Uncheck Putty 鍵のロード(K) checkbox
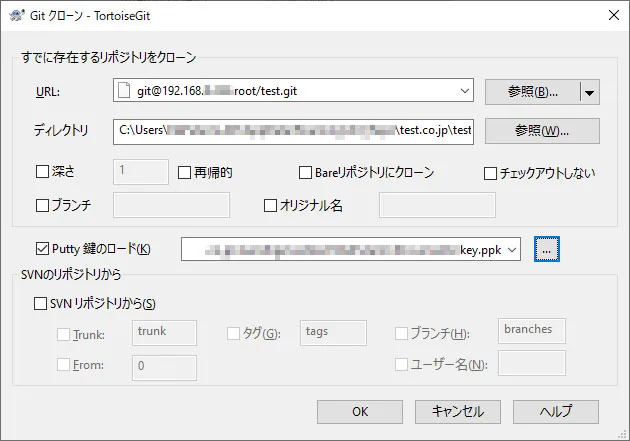 point(42,249)
